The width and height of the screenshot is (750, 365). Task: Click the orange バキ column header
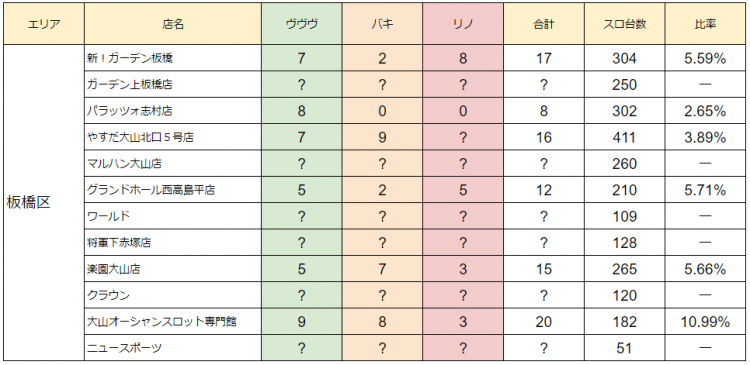point(382,24)
